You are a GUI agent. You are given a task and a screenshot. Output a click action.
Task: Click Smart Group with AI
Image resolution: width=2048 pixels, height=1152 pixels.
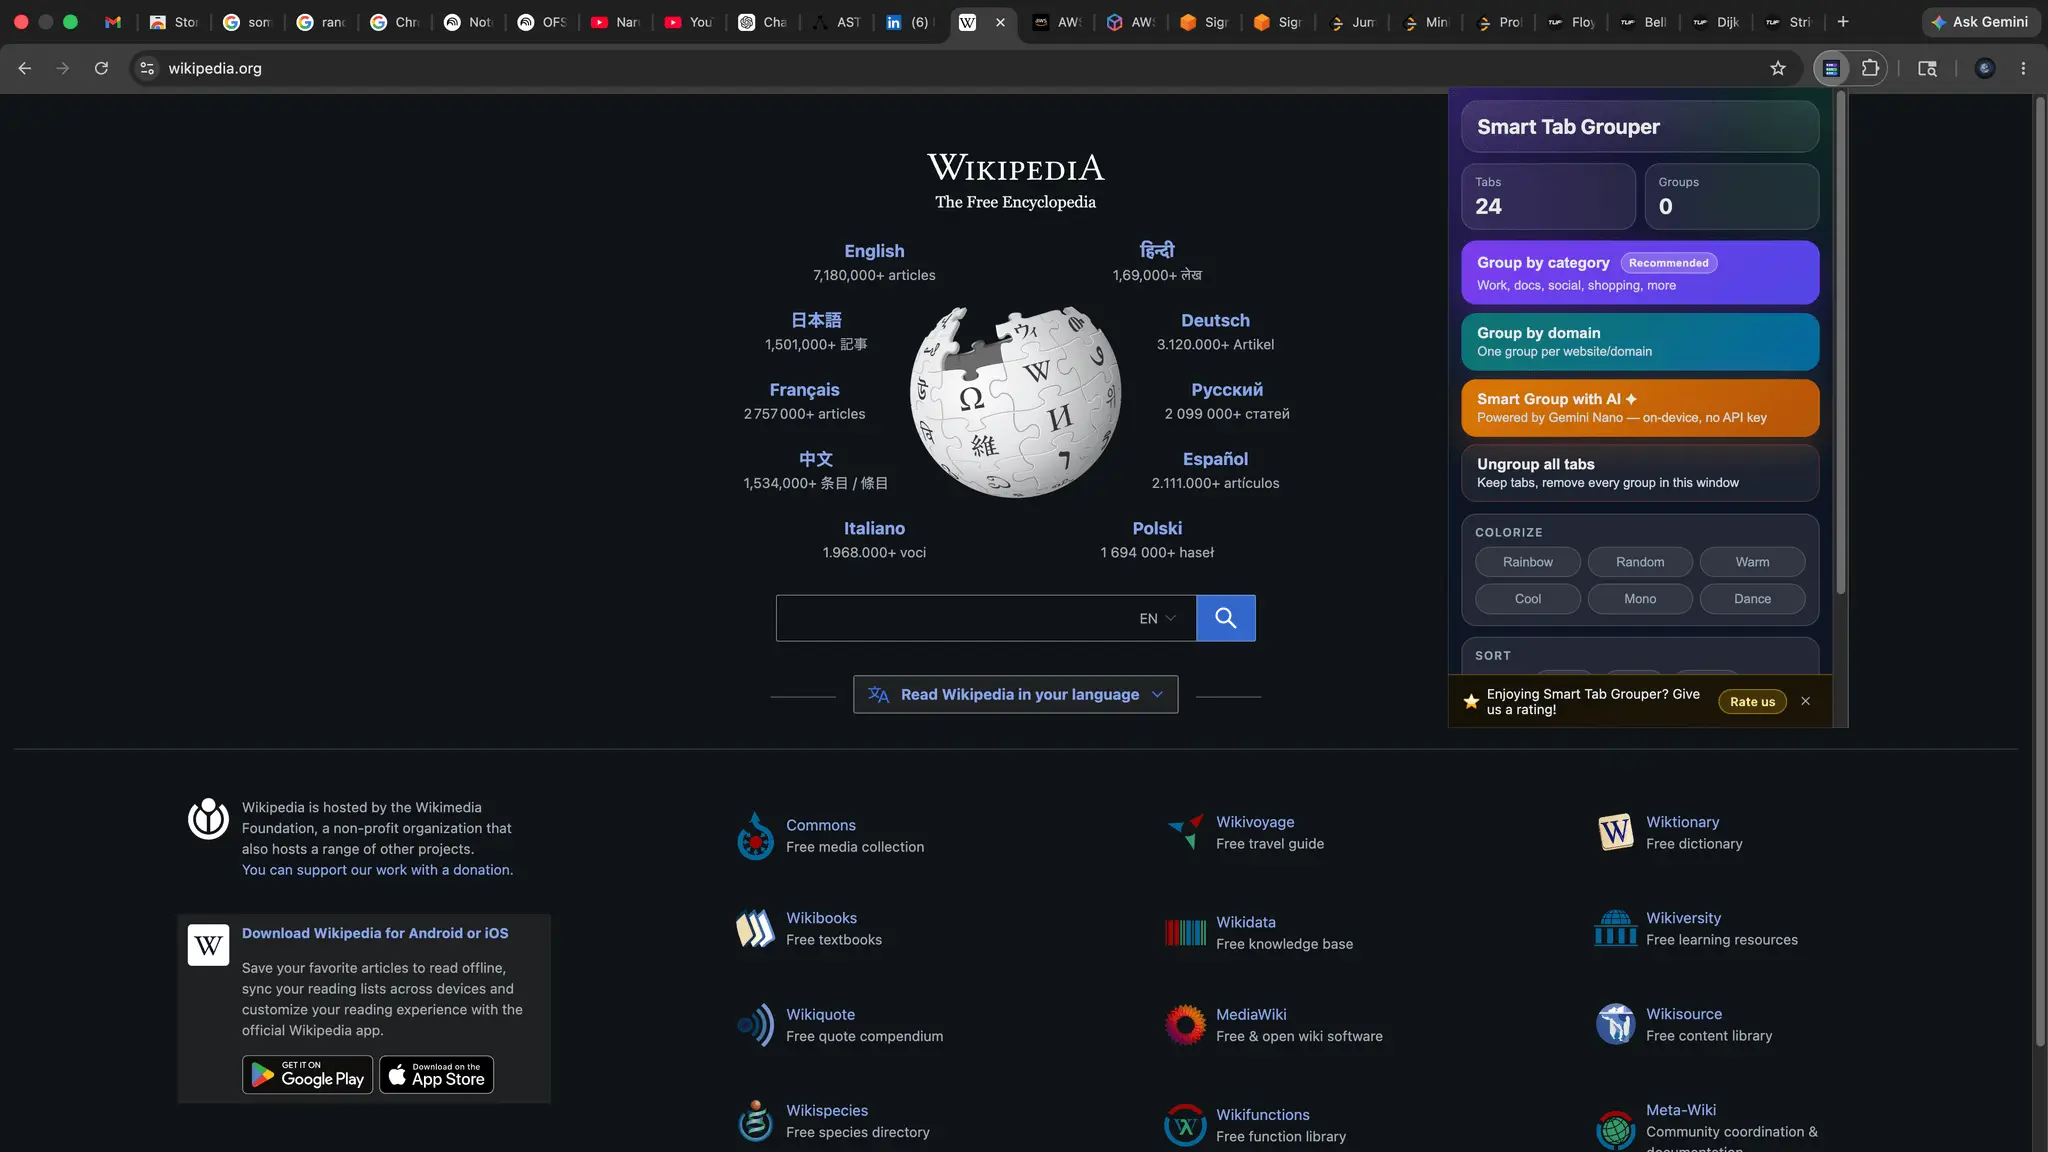coord(1640,407)
